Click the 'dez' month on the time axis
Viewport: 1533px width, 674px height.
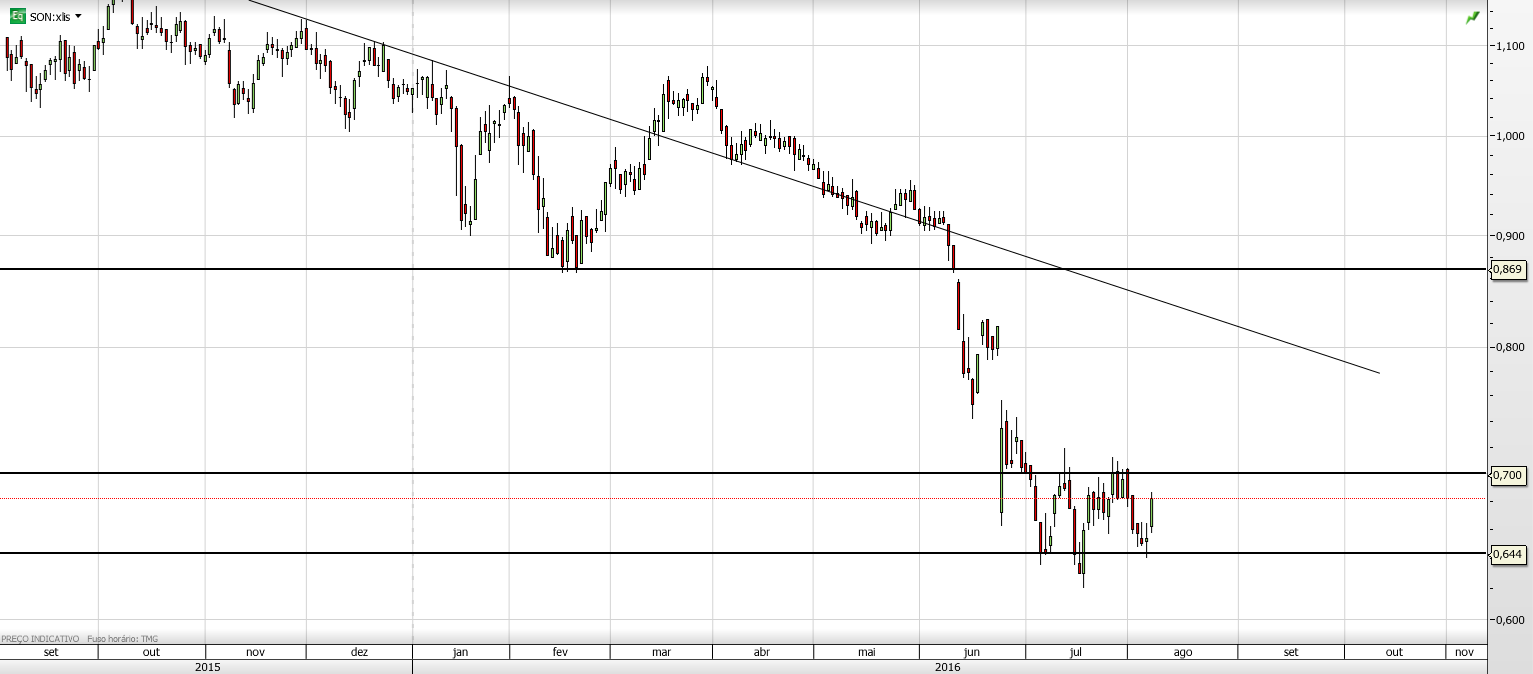pyautogui.click(x=360, y=652)
